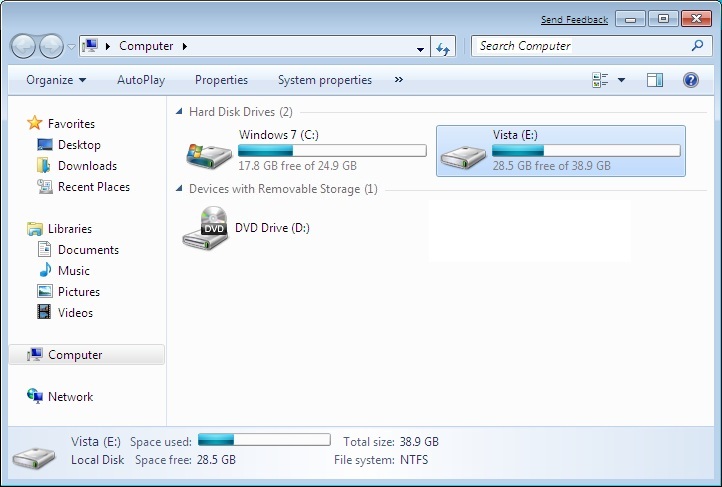Screen dimensions: 722x487
Task: Click the Windows 7 (C:) drive label
Action: coord(279,135)
